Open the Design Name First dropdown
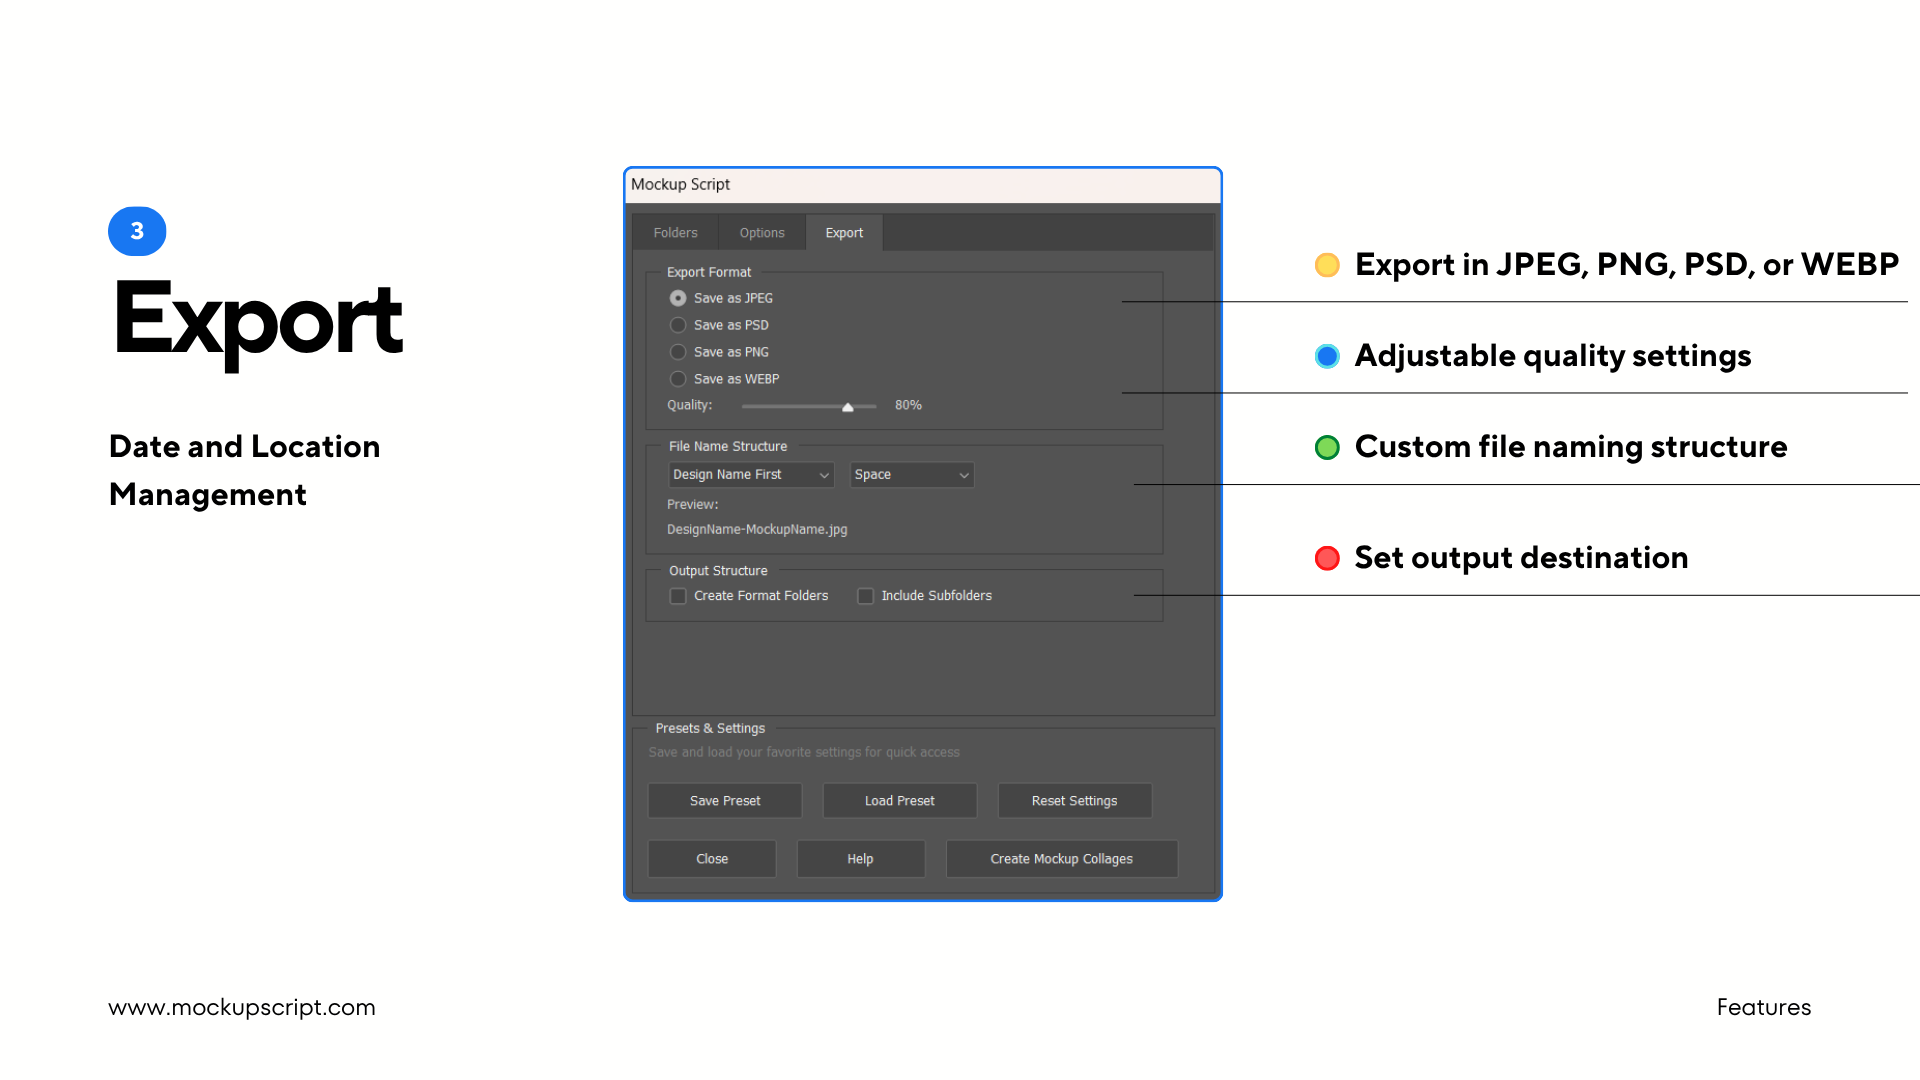The image size is (1920, 1080). pyautogui.click(x=750, y=474)
